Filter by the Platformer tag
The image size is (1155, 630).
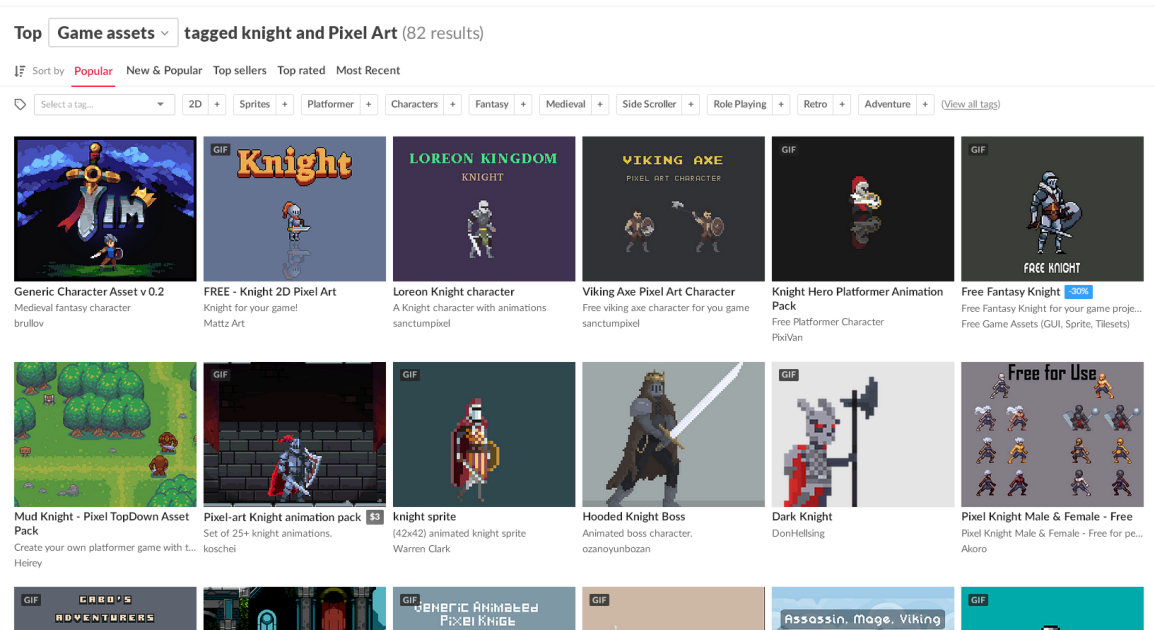point(331,105)
